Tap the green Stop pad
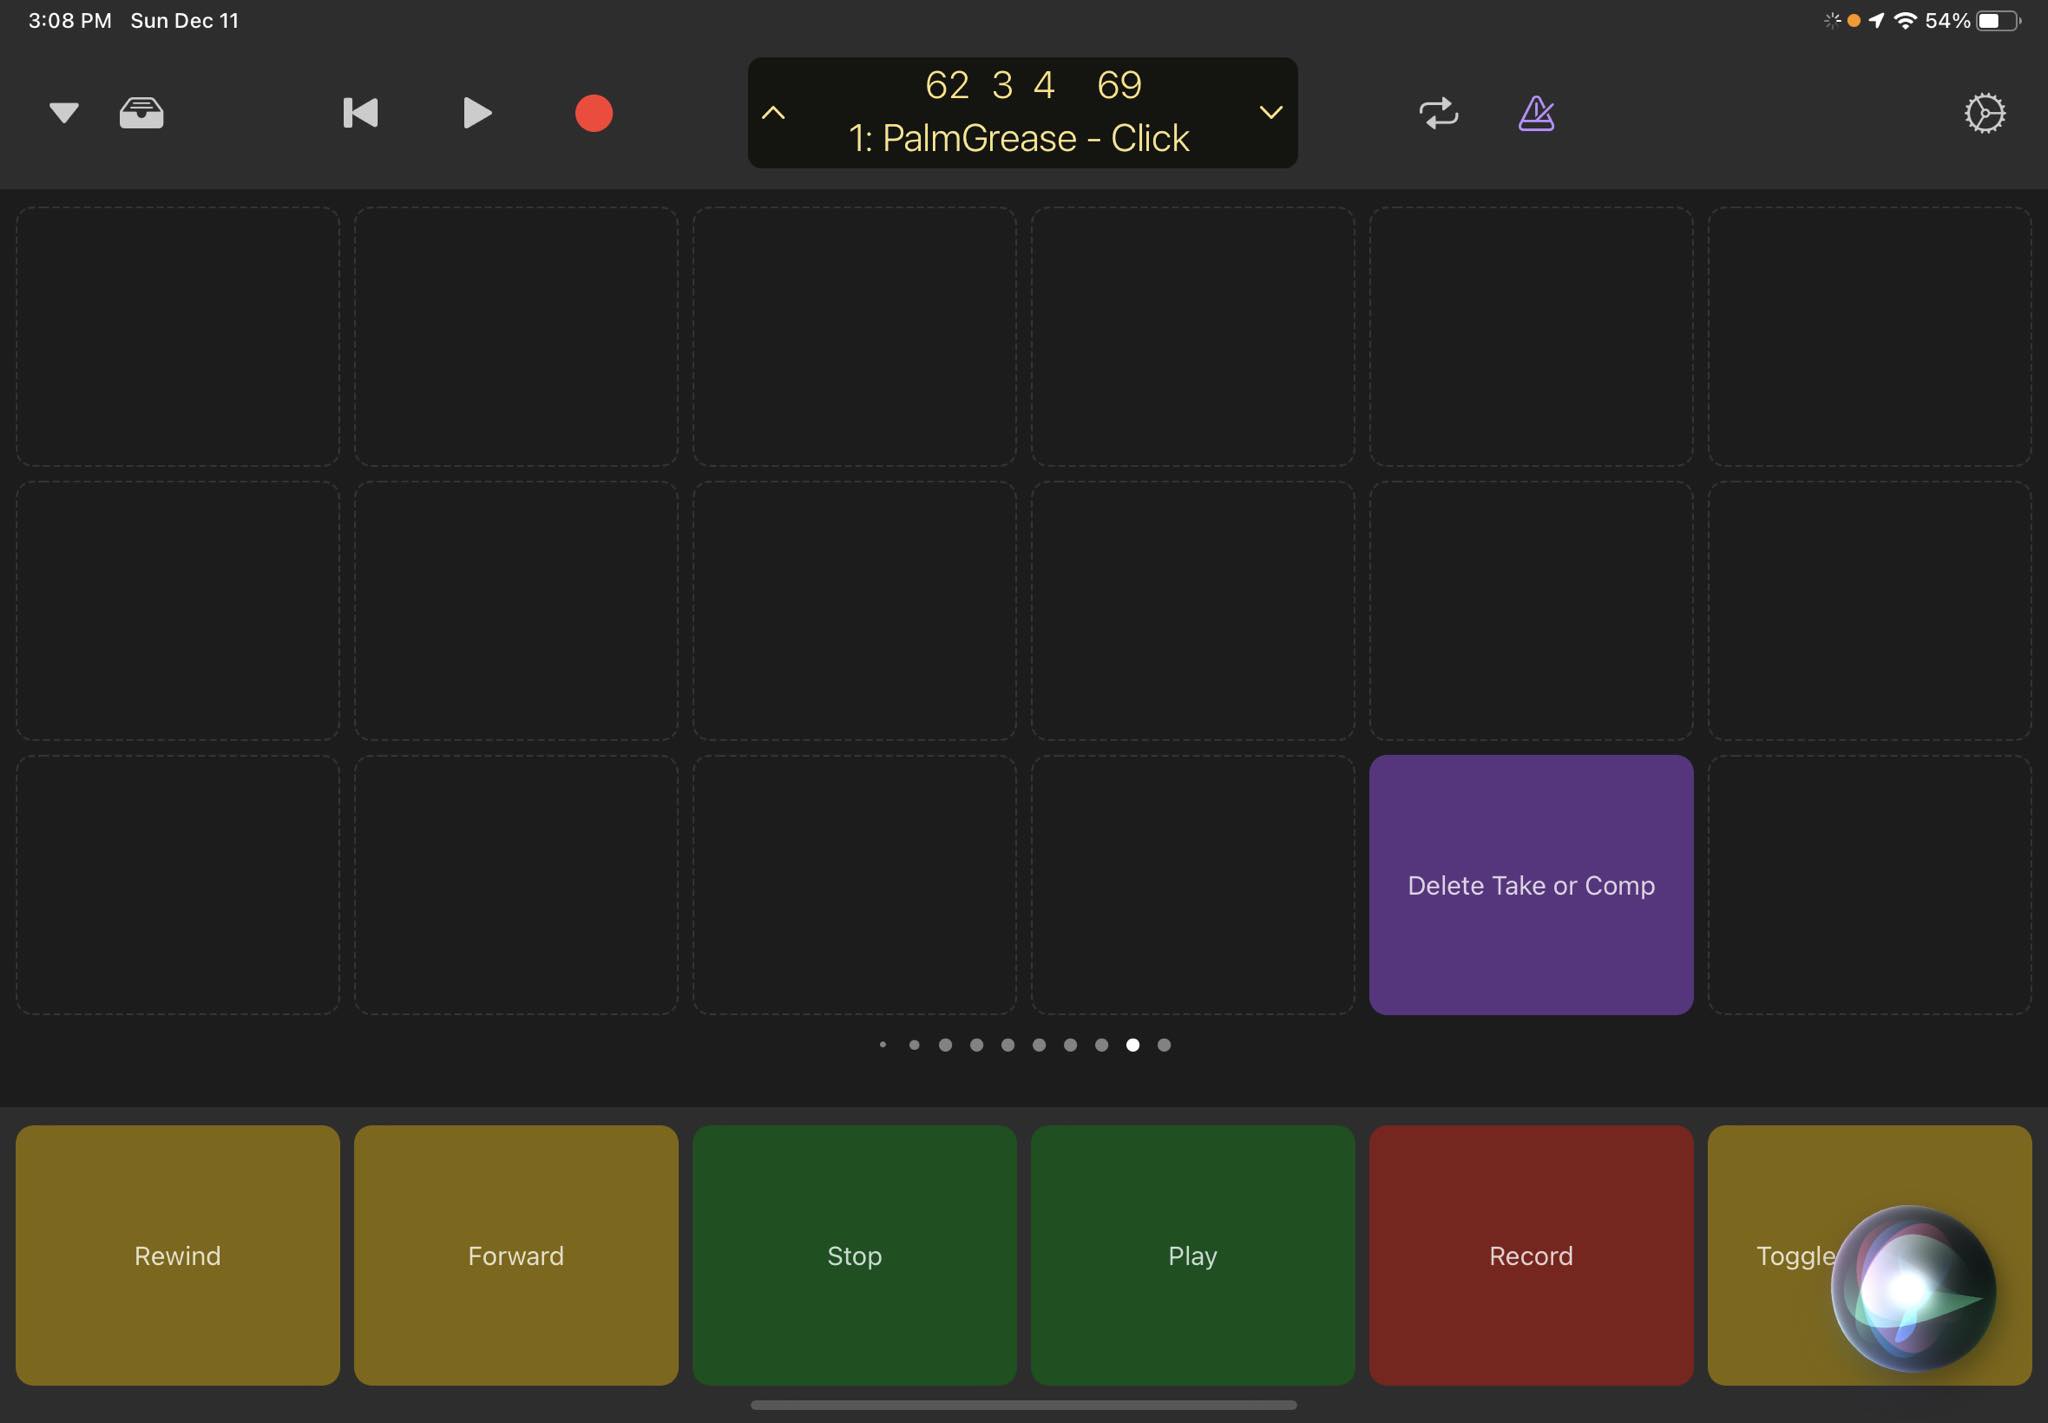The width and height of the screenshot is (2048, 1423). point(854,1255)
